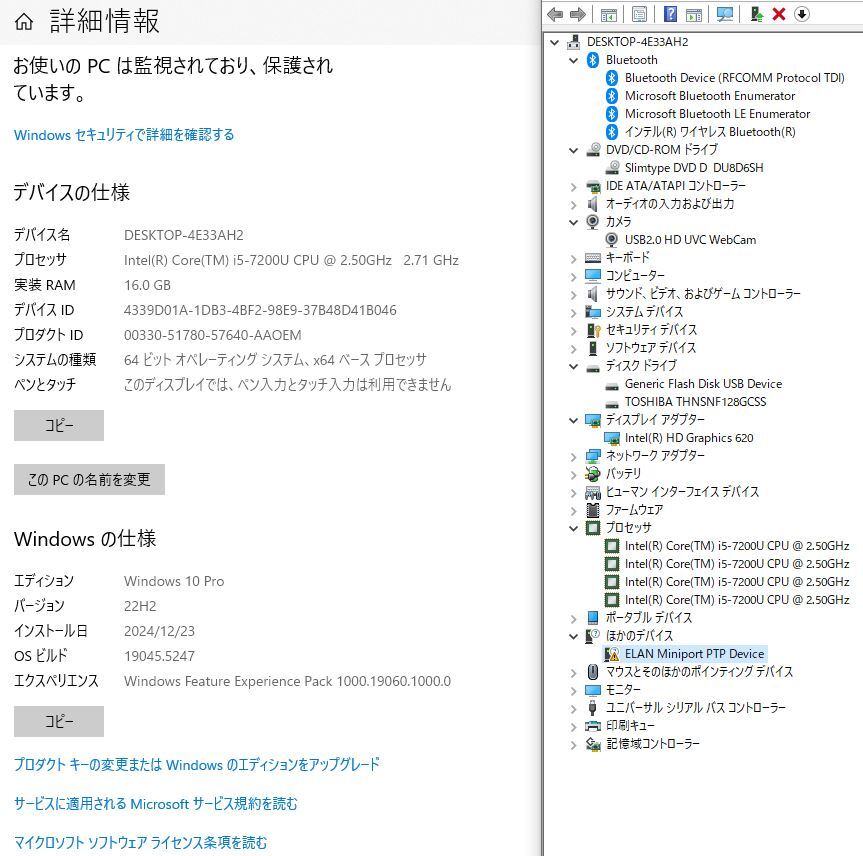The height and width of the screenshot is (856, 863).
Task: Expand サウンド、ビデオ、およびゲーム コントローラー
Action: [573, 295]
